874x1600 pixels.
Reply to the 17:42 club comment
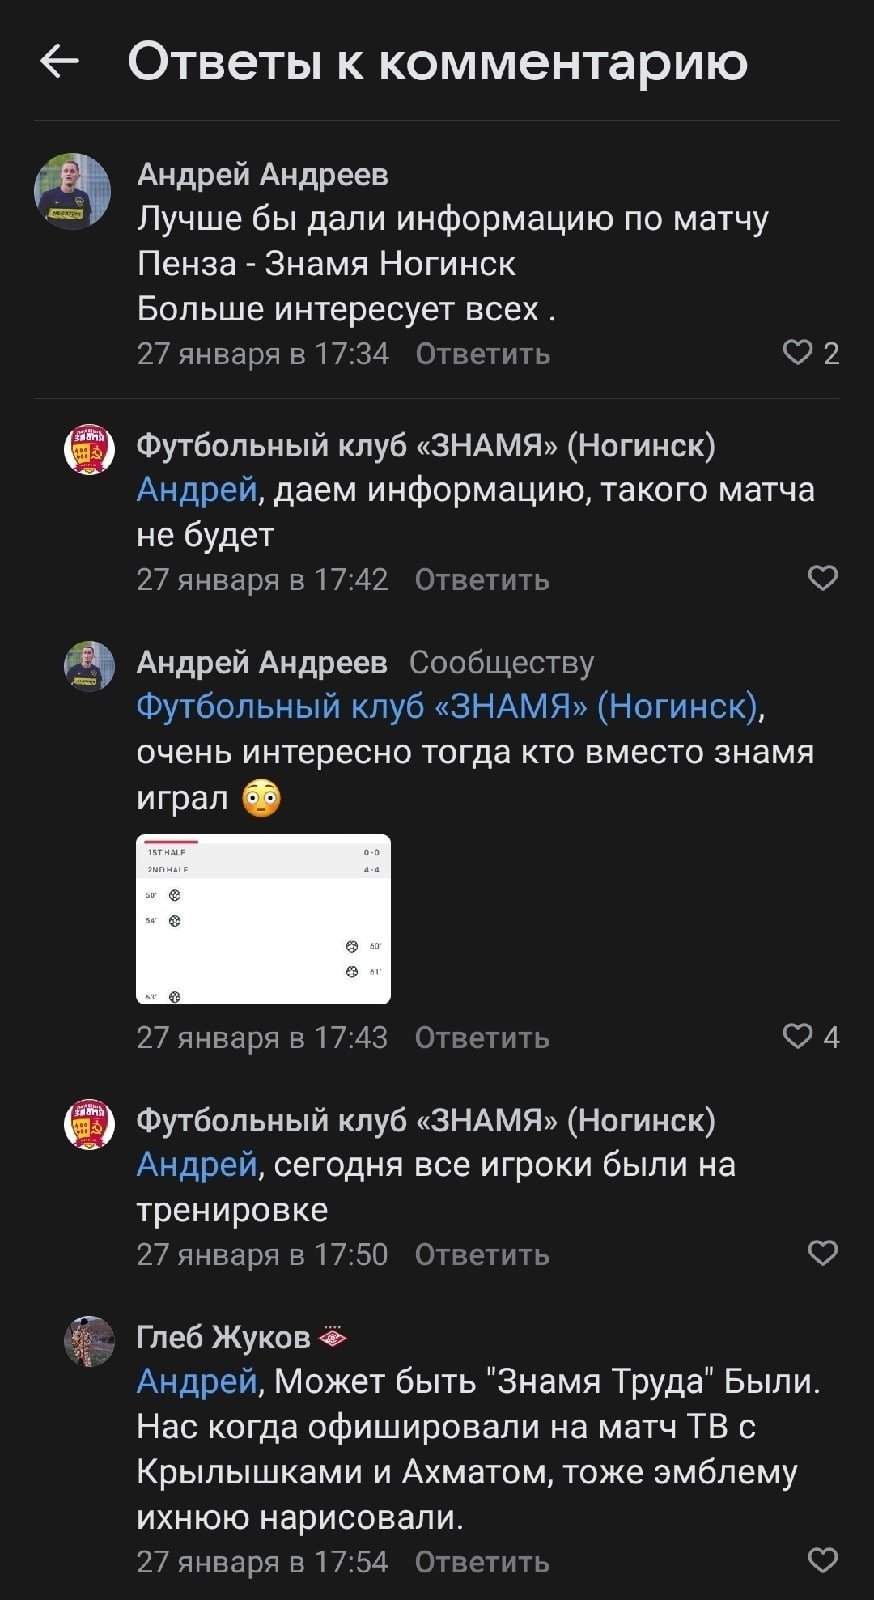pos(482,580)
